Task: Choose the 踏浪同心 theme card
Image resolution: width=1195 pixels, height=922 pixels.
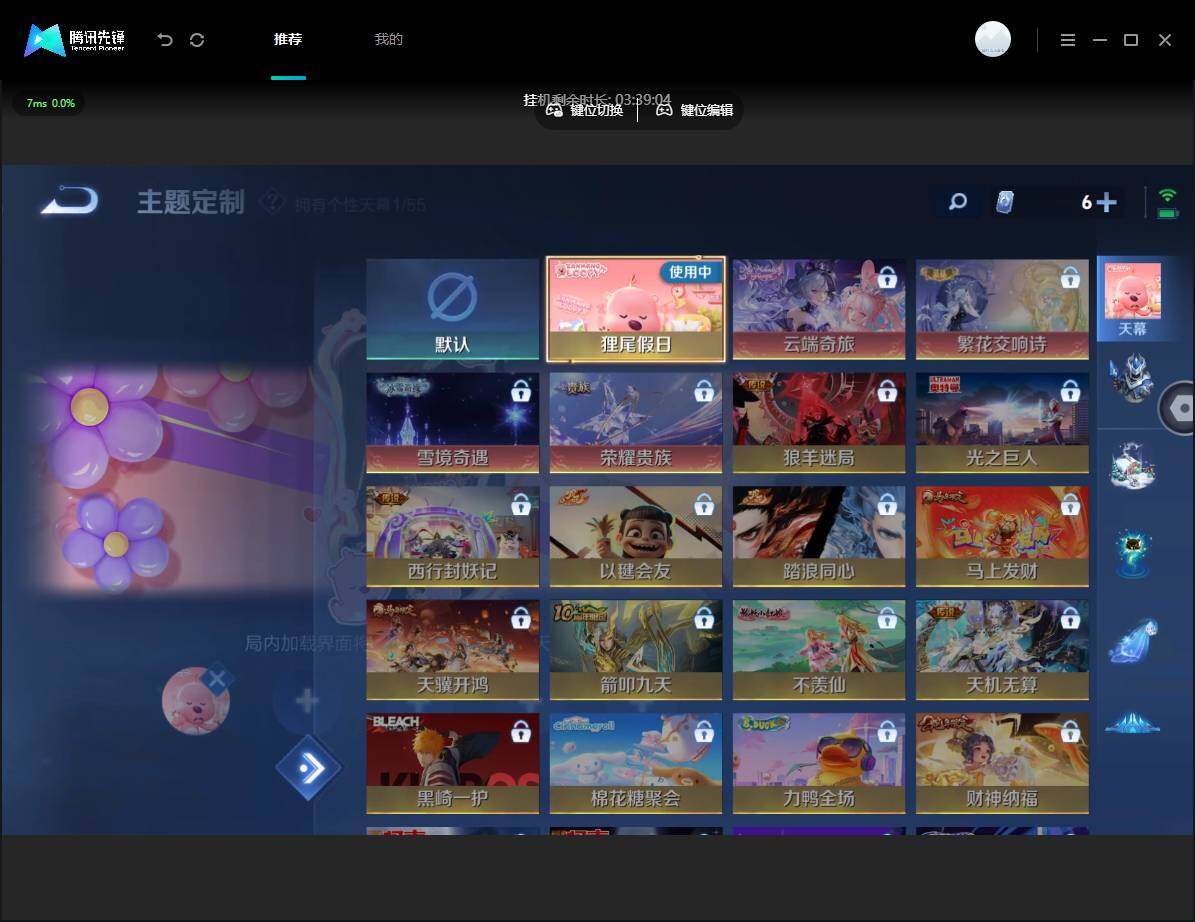Action: click(x=819, y=536)
